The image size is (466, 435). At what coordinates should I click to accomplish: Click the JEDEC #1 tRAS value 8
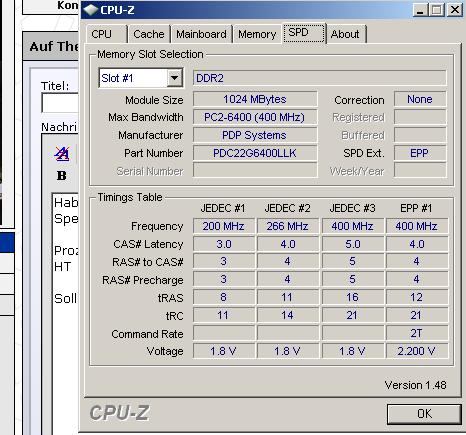pos(224,297)
